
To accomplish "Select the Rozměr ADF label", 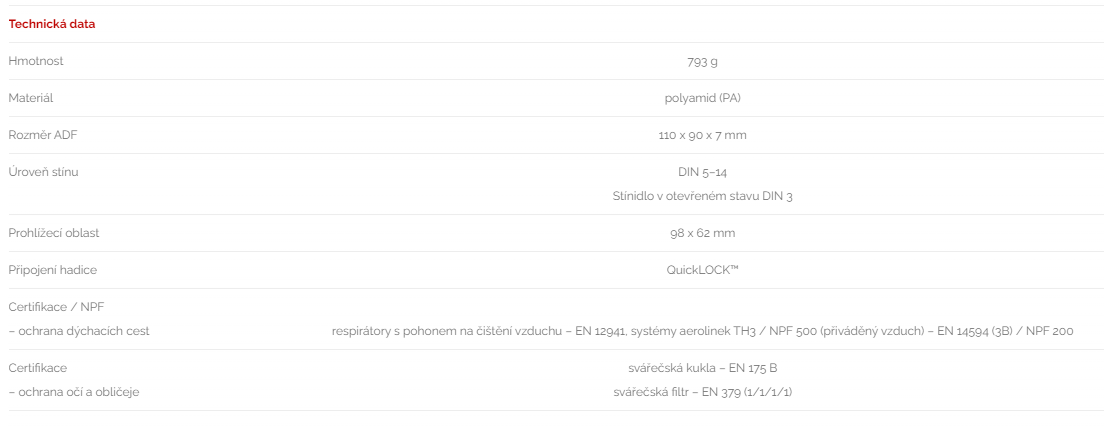I will tap(43, 135).
